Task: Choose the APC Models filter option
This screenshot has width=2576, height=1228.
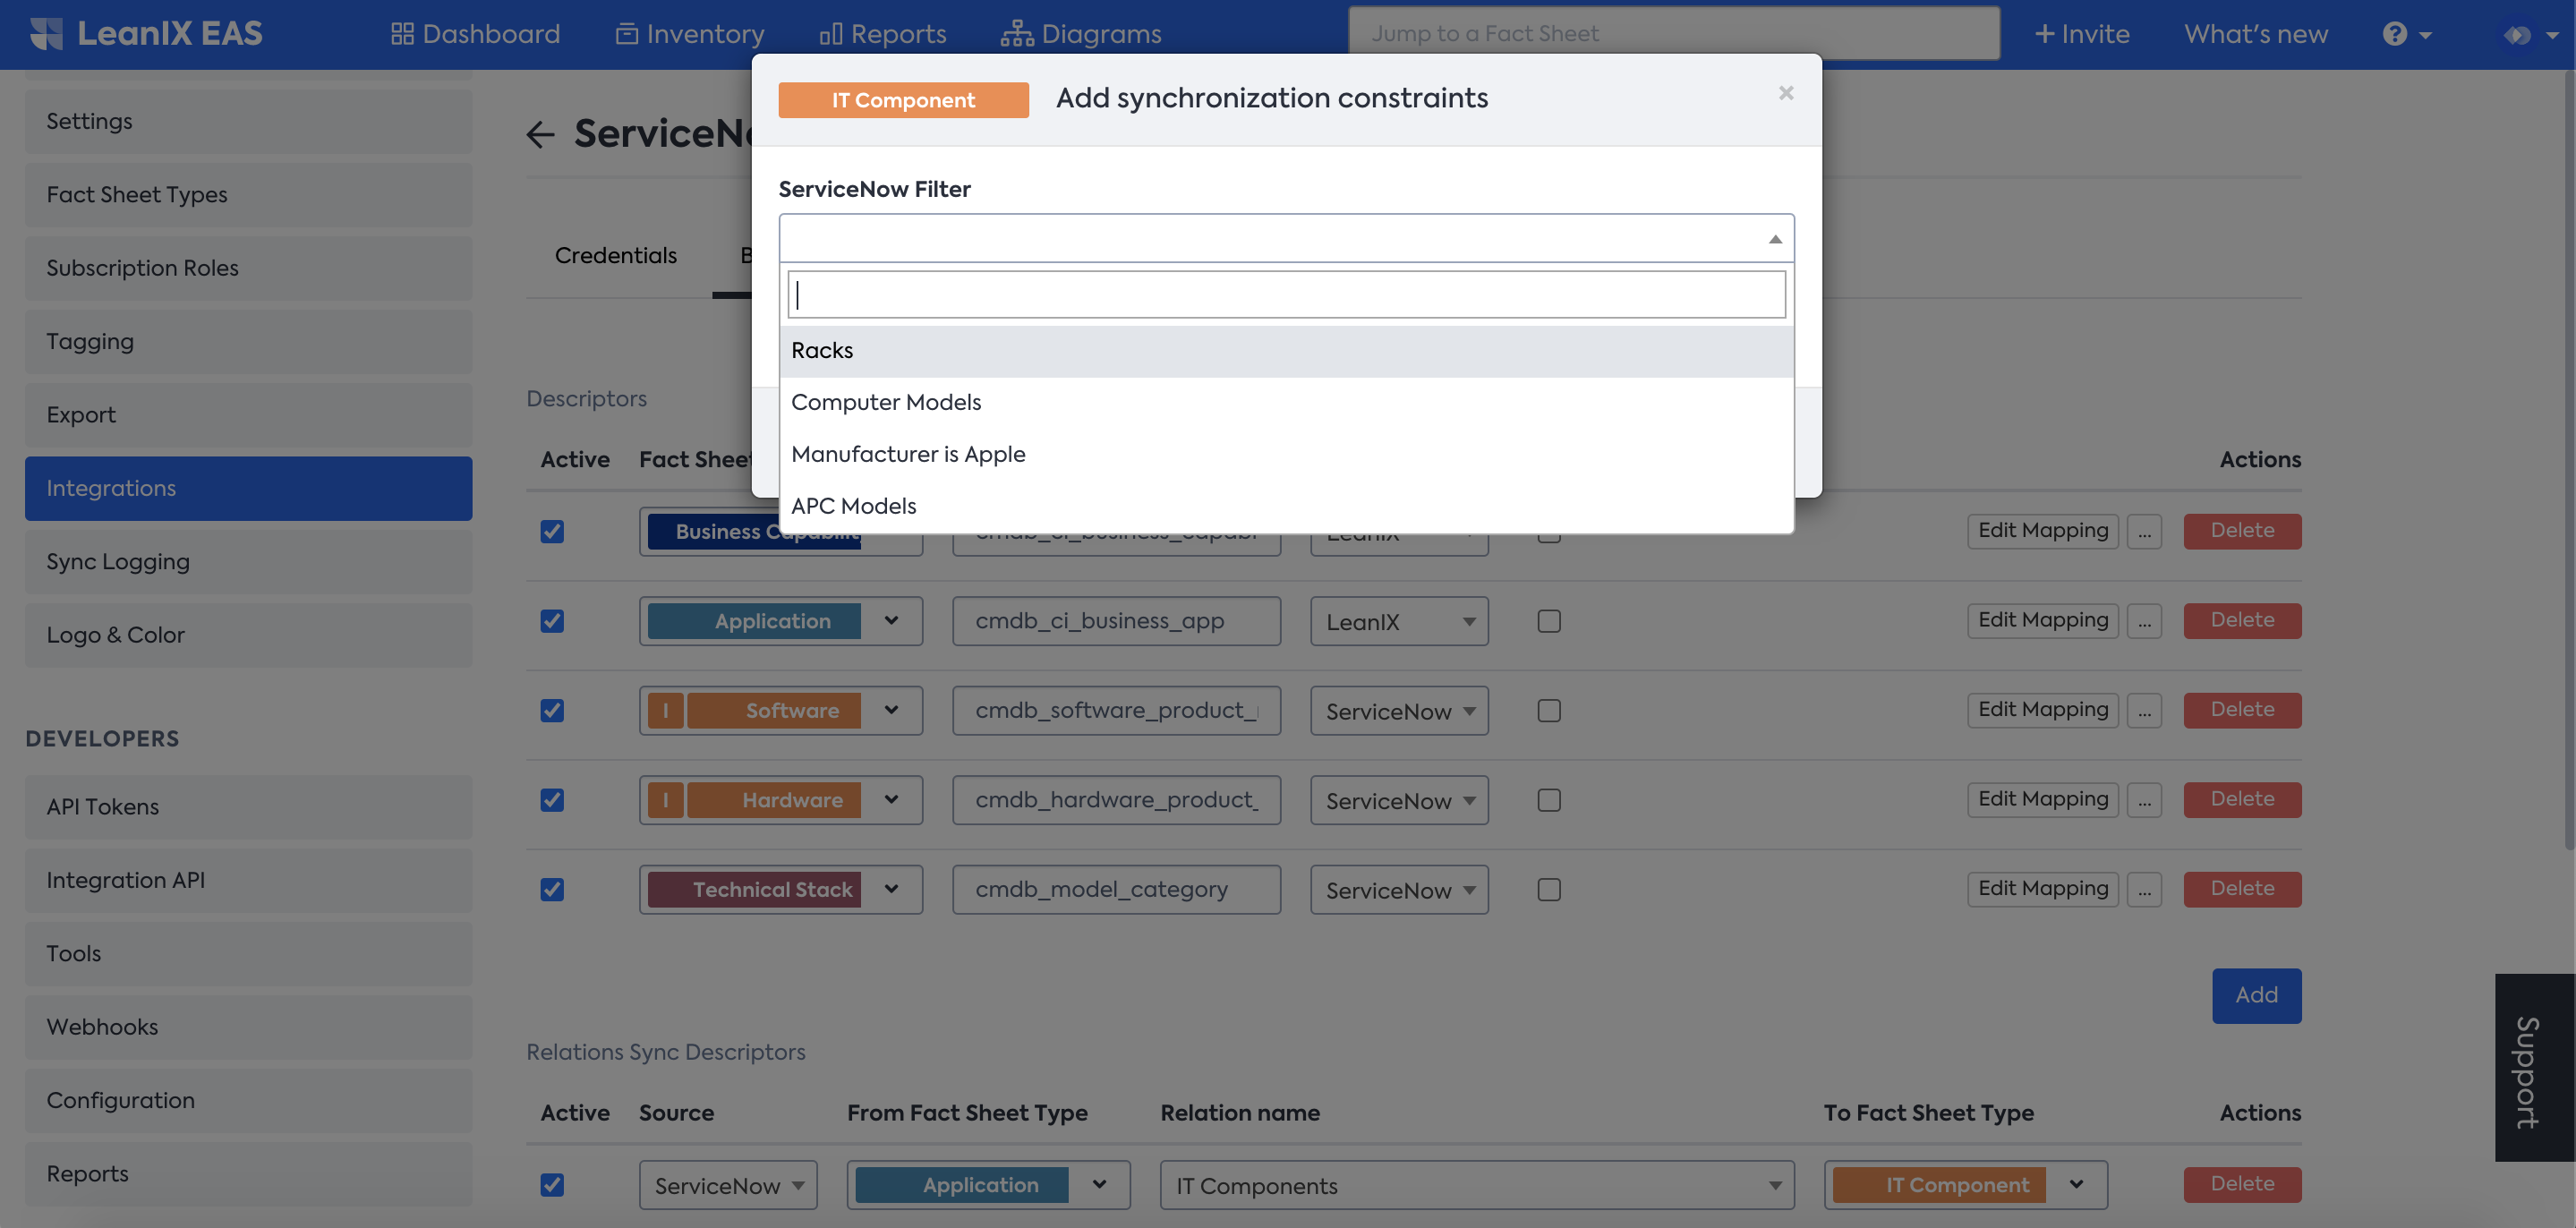Action: click(x=1286, y=507)
